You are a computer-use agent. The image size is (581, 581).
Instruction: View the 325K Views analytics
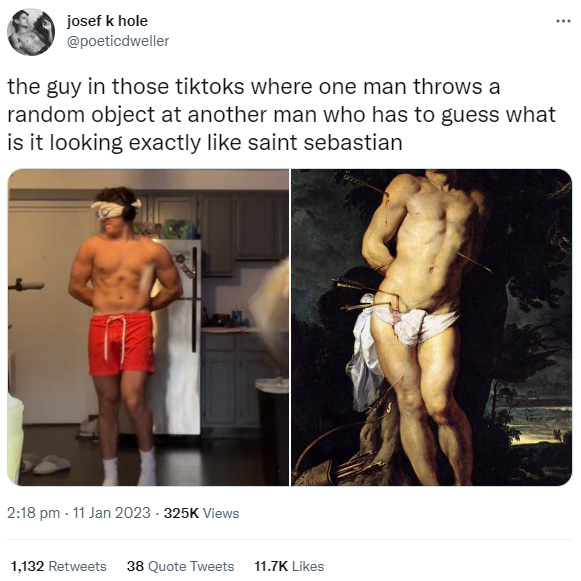point(201,513)
